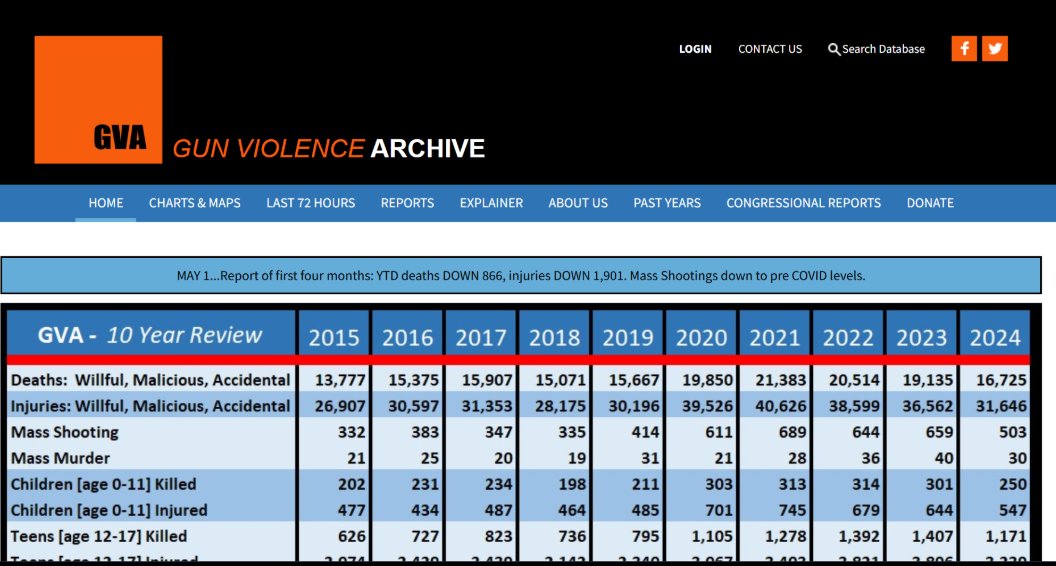Click the Deaths: Willful, Malicious, Accidental row label

pyautogui.click(x=150, y=380)
